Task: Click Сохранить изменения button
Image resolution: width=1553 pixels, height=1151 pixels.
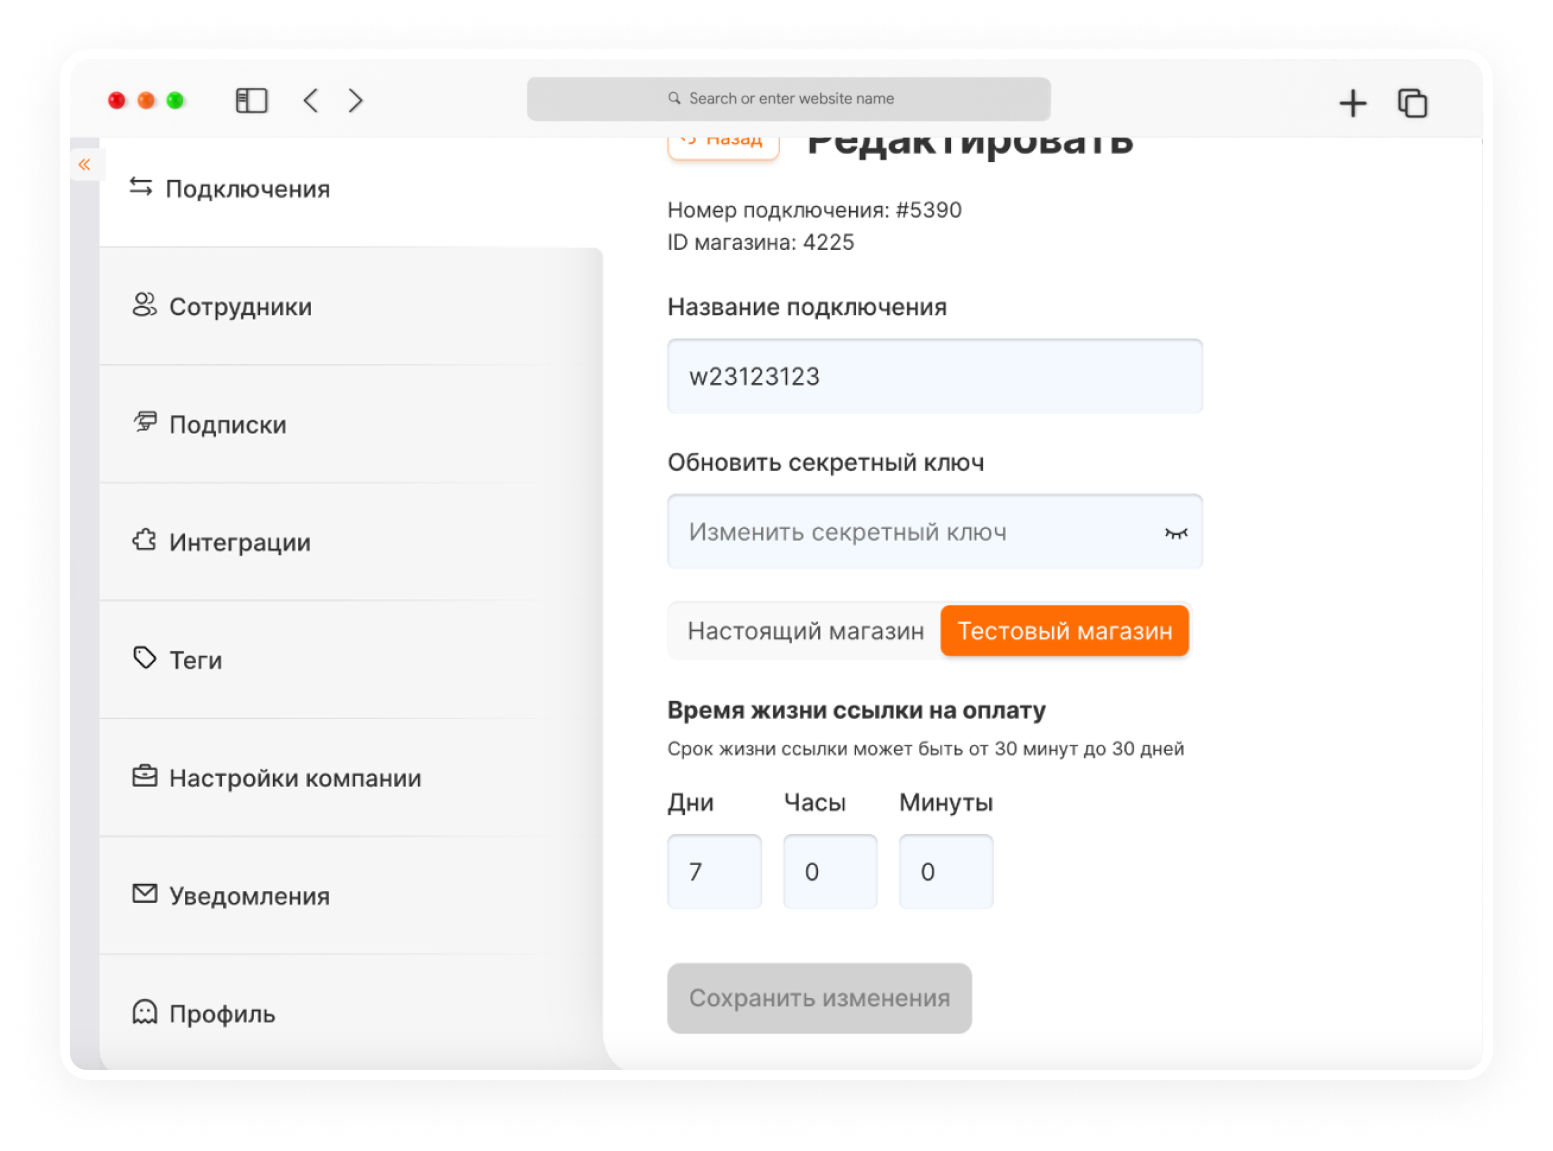Action: coord(819,998)
